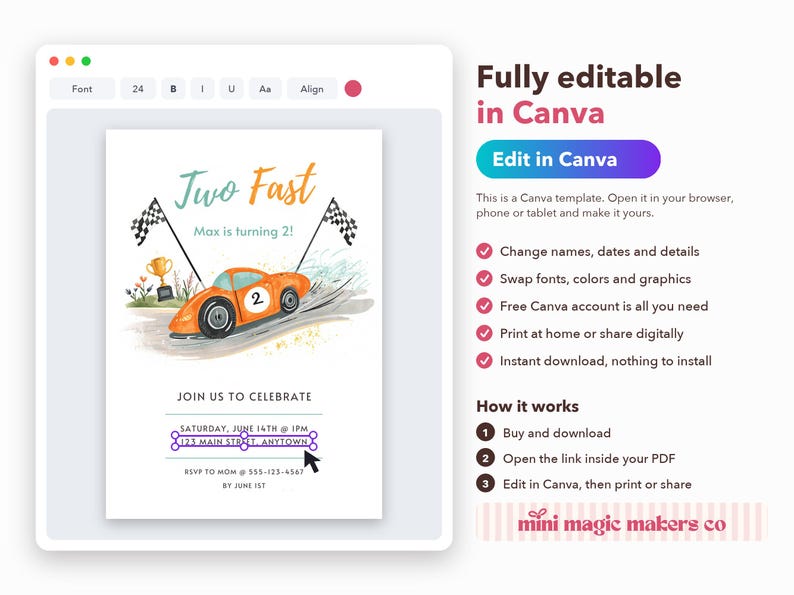The height and width of the screenshot is (595, 794).
Task: Select the 'Two Fast' title text
Action: pos(245,186)
